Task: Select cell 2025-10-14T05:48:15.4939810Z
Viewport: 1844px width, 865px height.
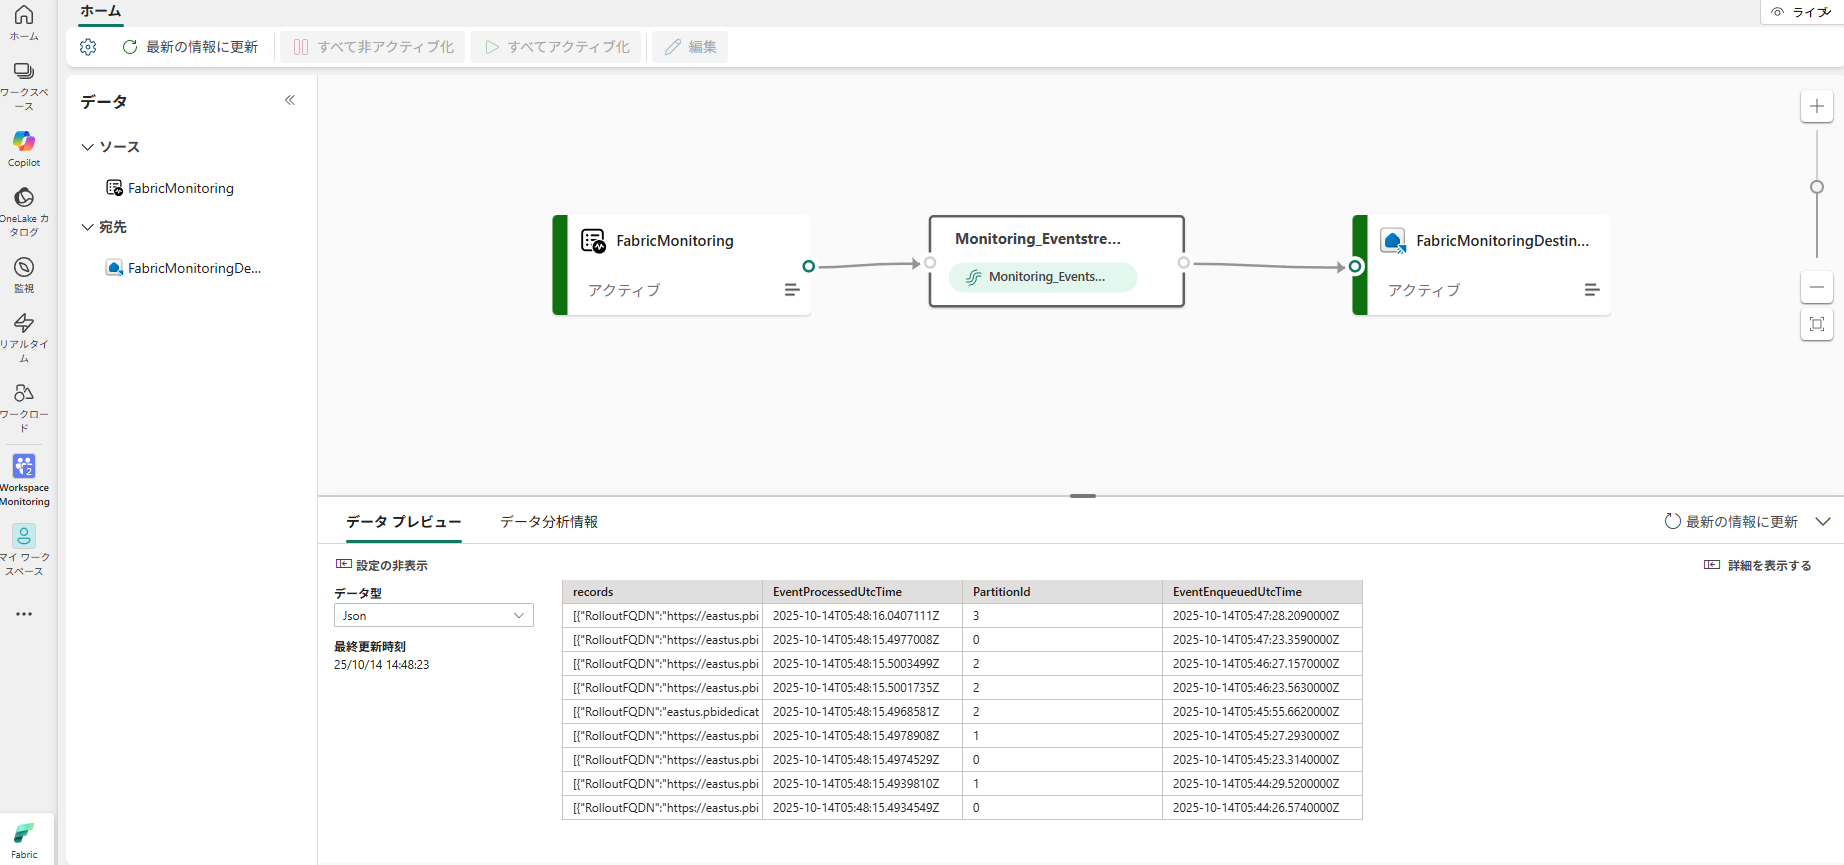Action: (862, 784)
